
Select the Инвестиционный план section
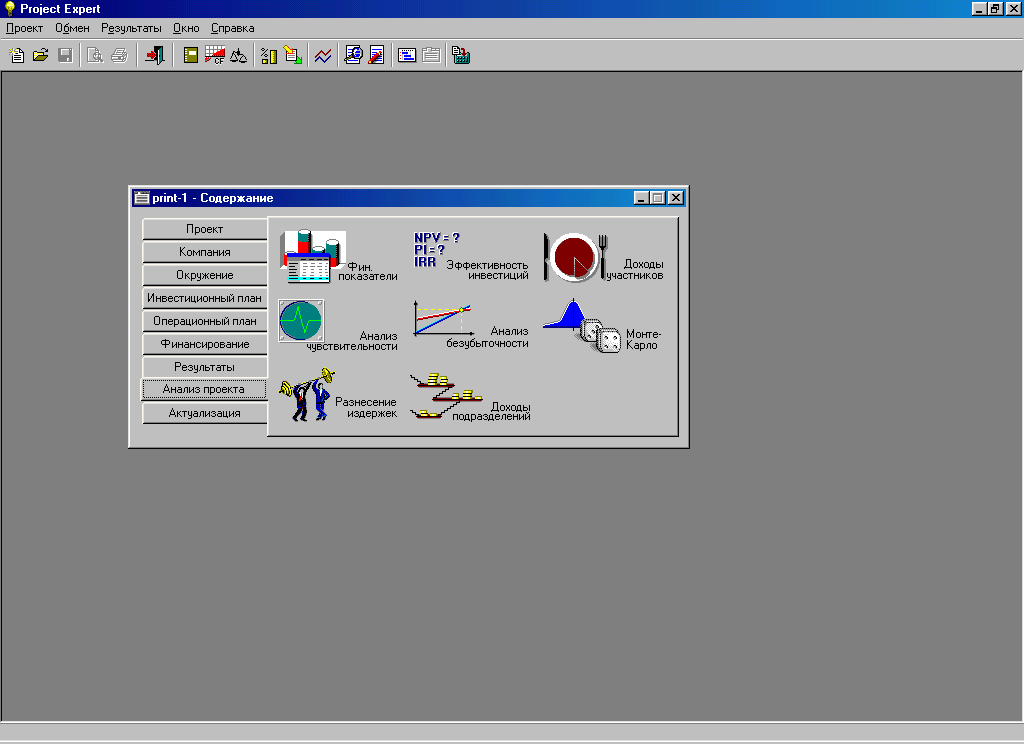204,298
